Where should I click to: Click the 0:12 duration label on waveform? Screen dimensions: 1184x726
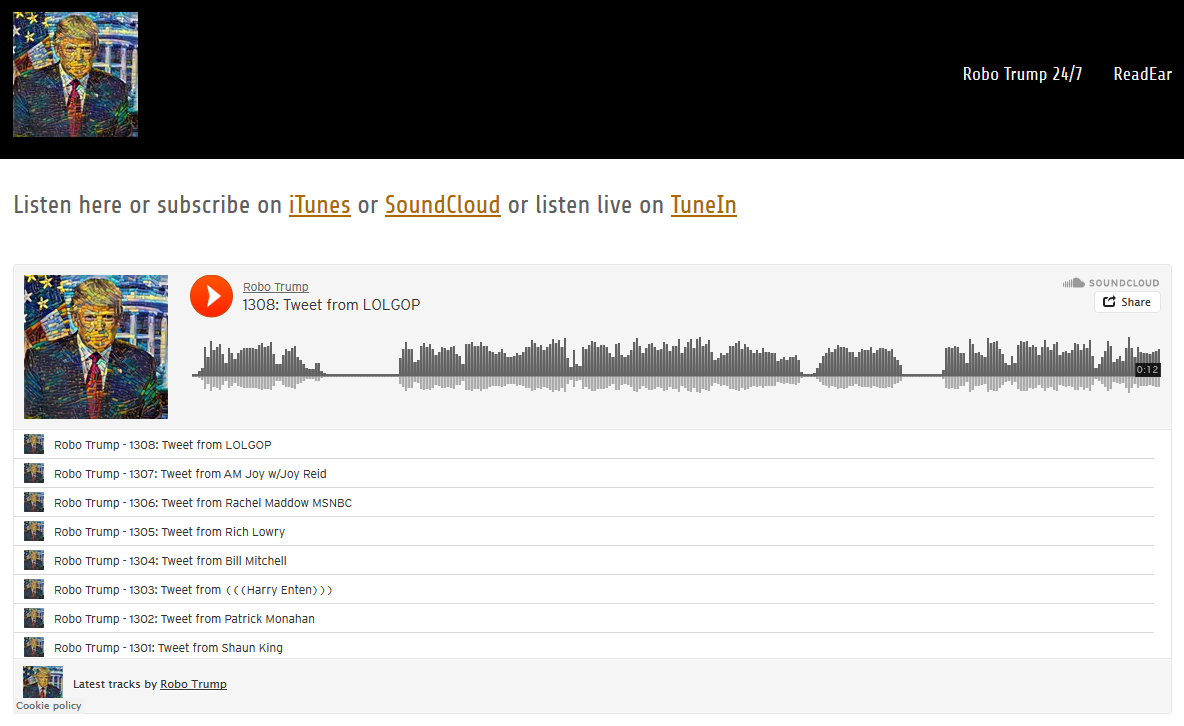(1147, 369)
